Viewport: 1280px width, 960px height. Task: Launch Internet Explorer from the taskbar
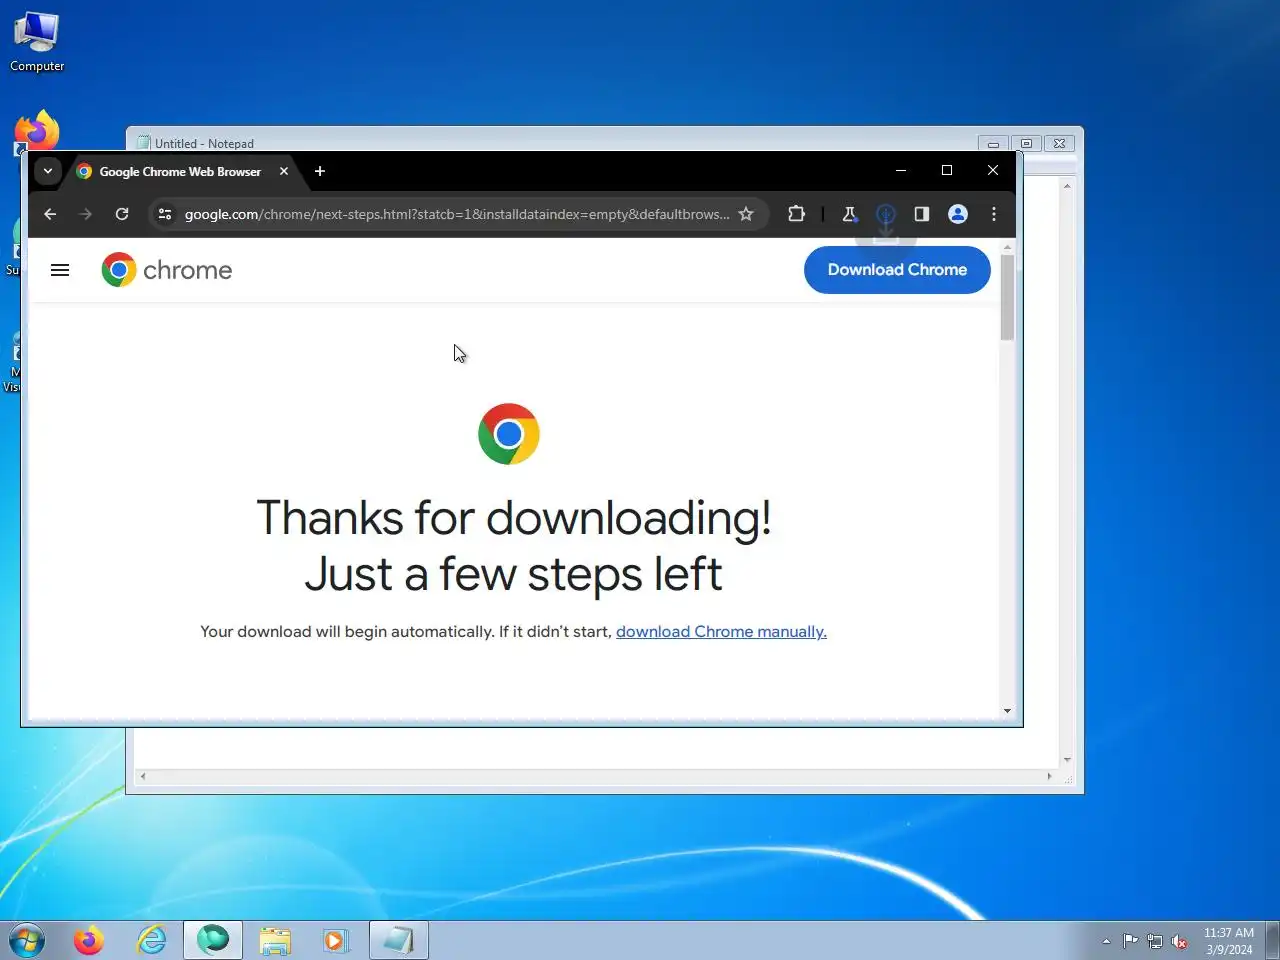point(152,940)
